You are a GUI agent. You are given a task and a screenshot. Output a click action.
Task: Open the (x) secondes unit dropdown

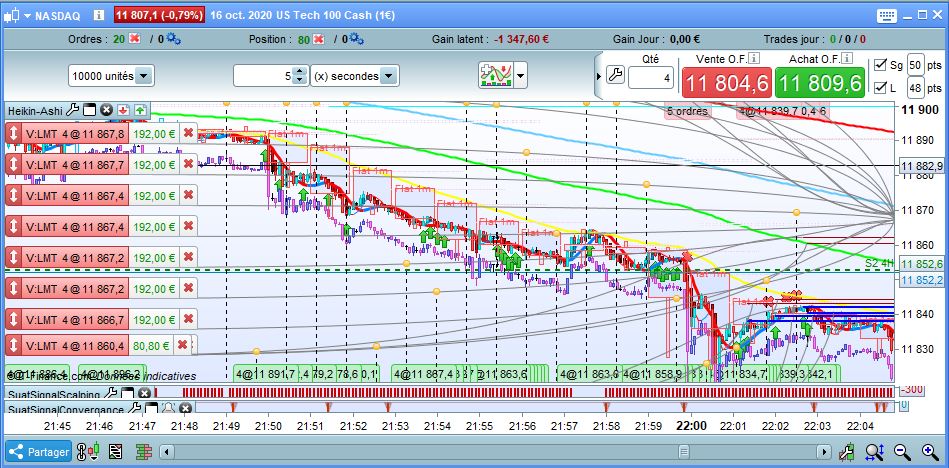[x=355, y=76]
